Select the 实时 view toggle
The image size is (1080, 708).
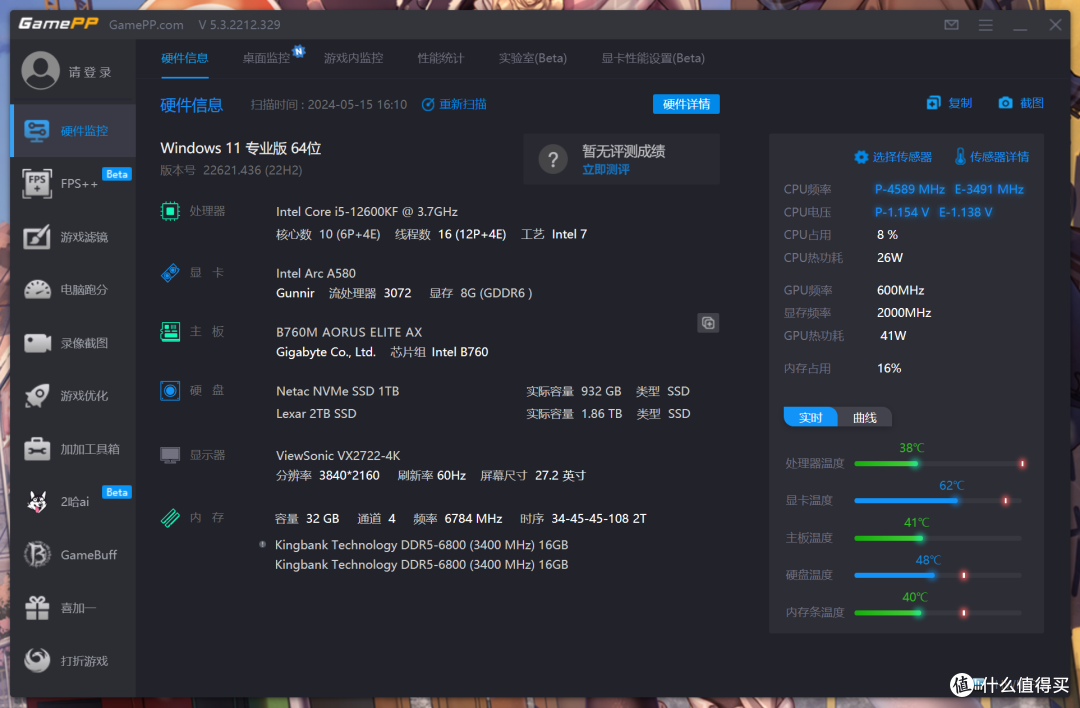click(811, 417)
